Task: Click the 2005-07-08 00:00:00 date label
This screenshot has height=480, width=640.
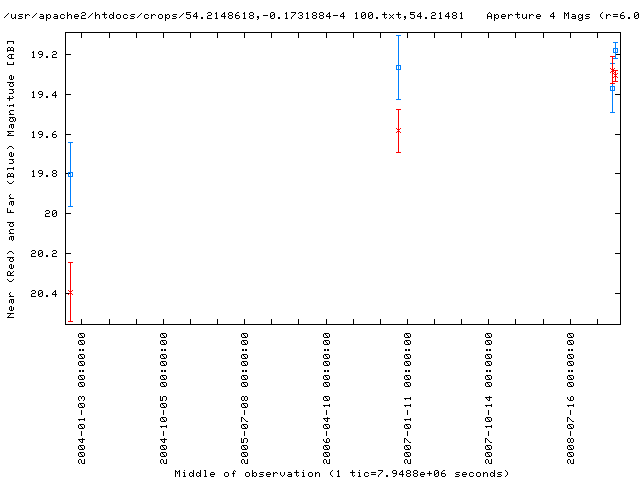Action: tap(244, 398)
